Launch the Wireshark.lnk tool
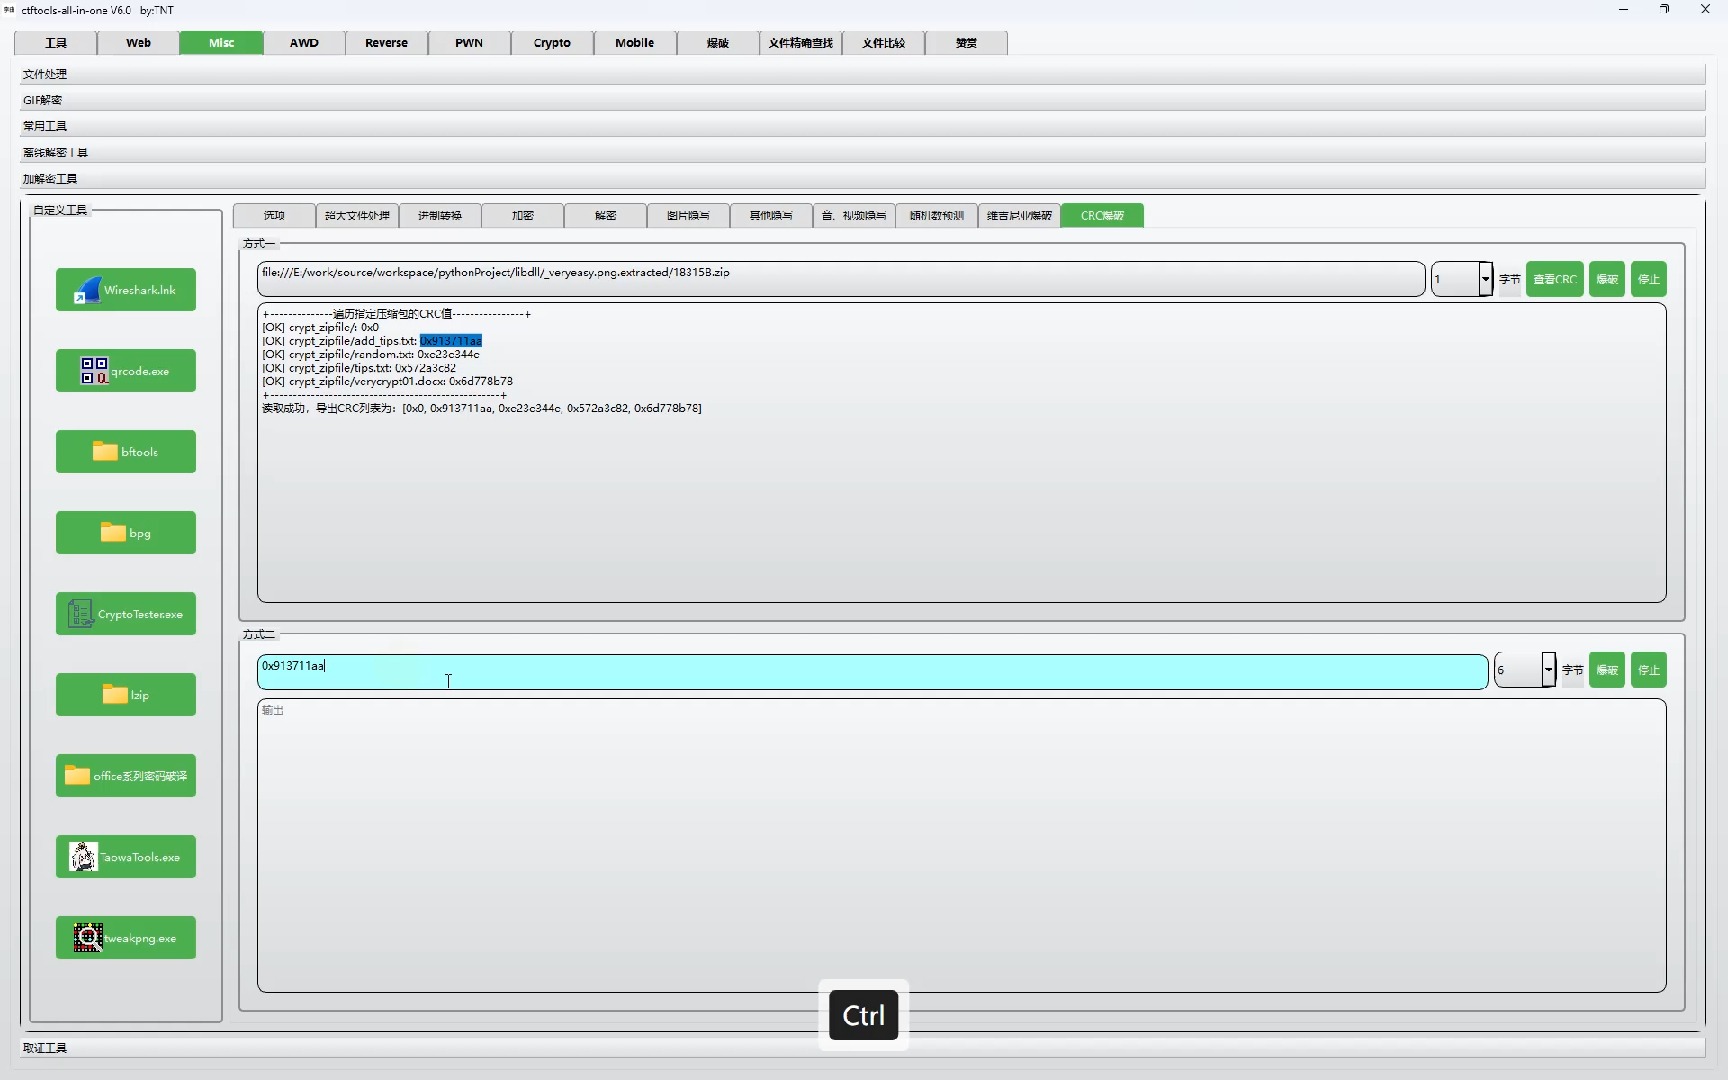This screenshot has width=1728, height=1080. point(126,290)
